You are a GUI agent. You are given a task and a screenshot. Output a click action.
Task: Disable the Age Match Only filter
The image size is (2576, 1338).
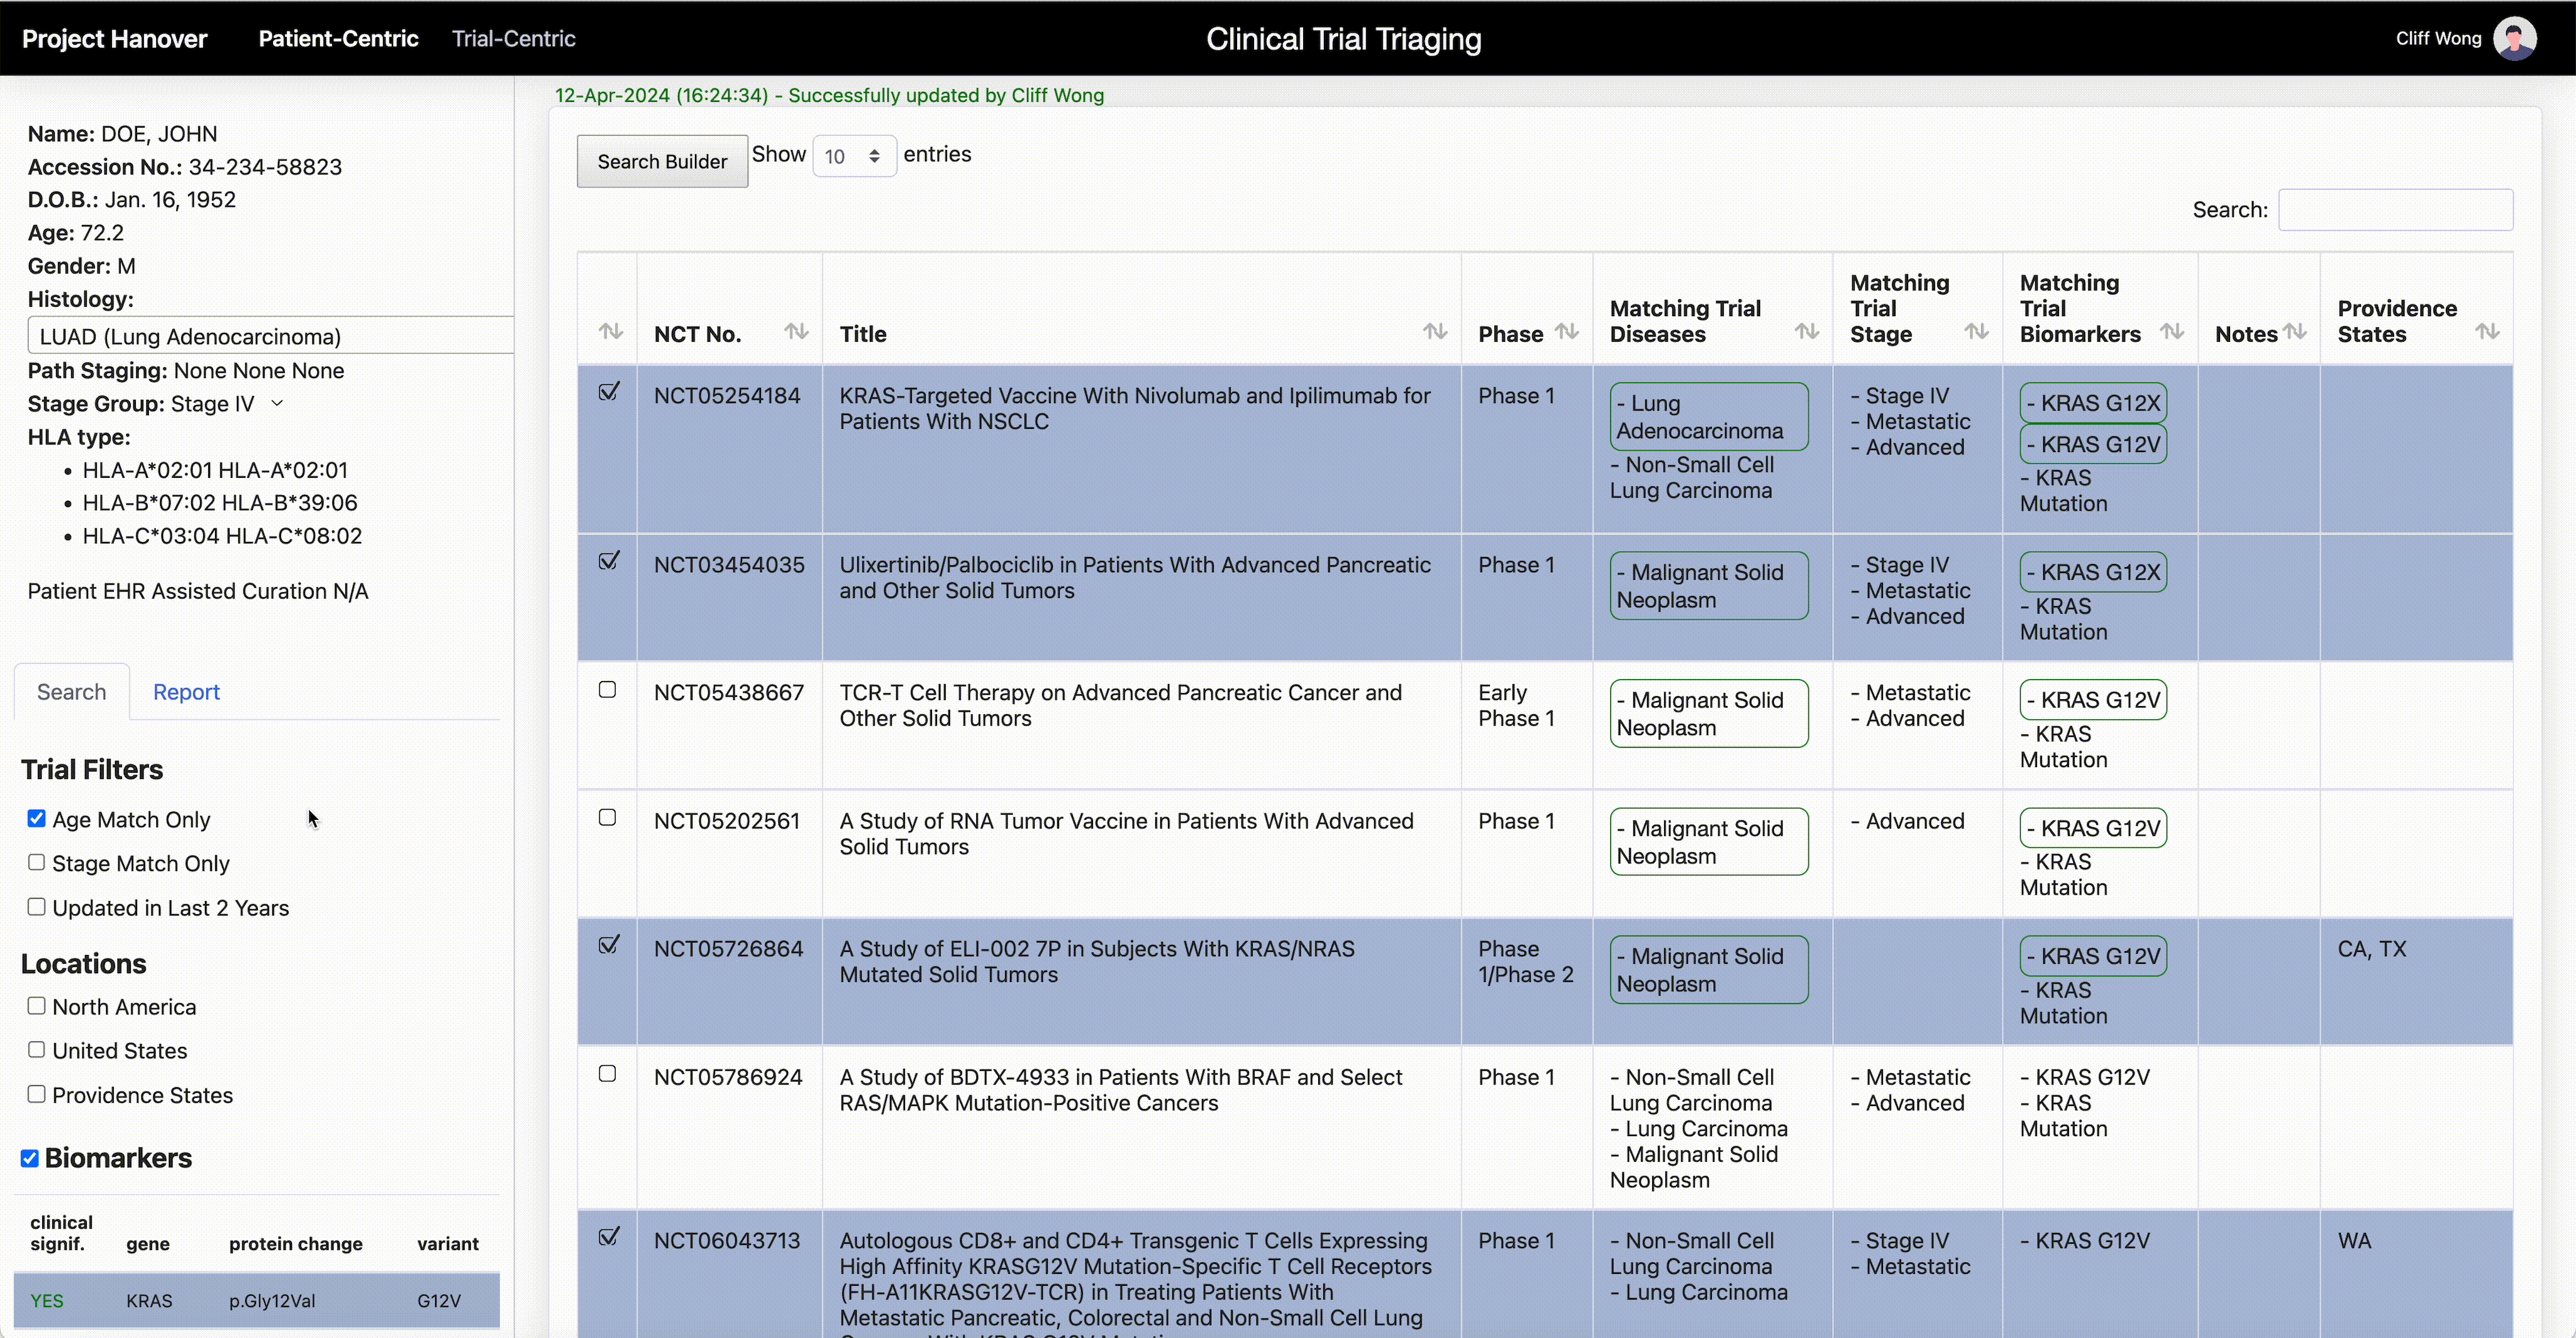[x=37, y=818]
